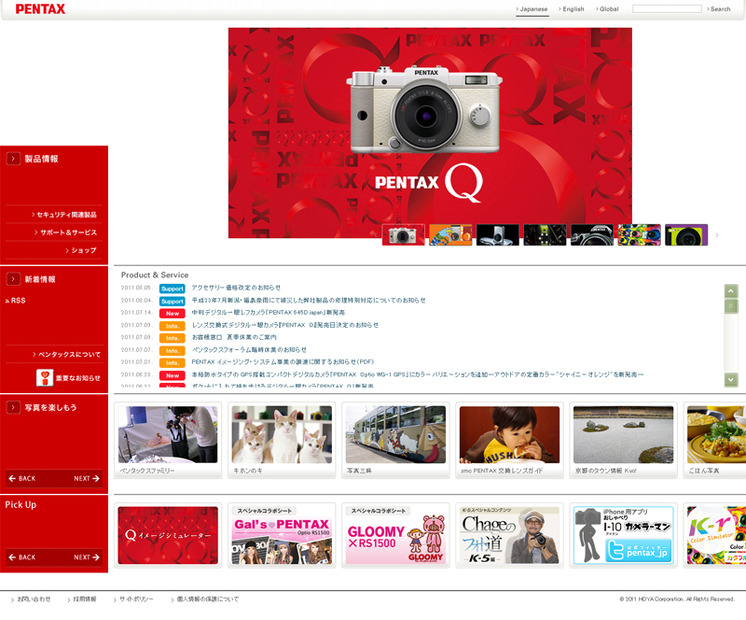Click the news list scrollbar handle
The width and height of the screenshot is (746, 620).
coord(731,305)
